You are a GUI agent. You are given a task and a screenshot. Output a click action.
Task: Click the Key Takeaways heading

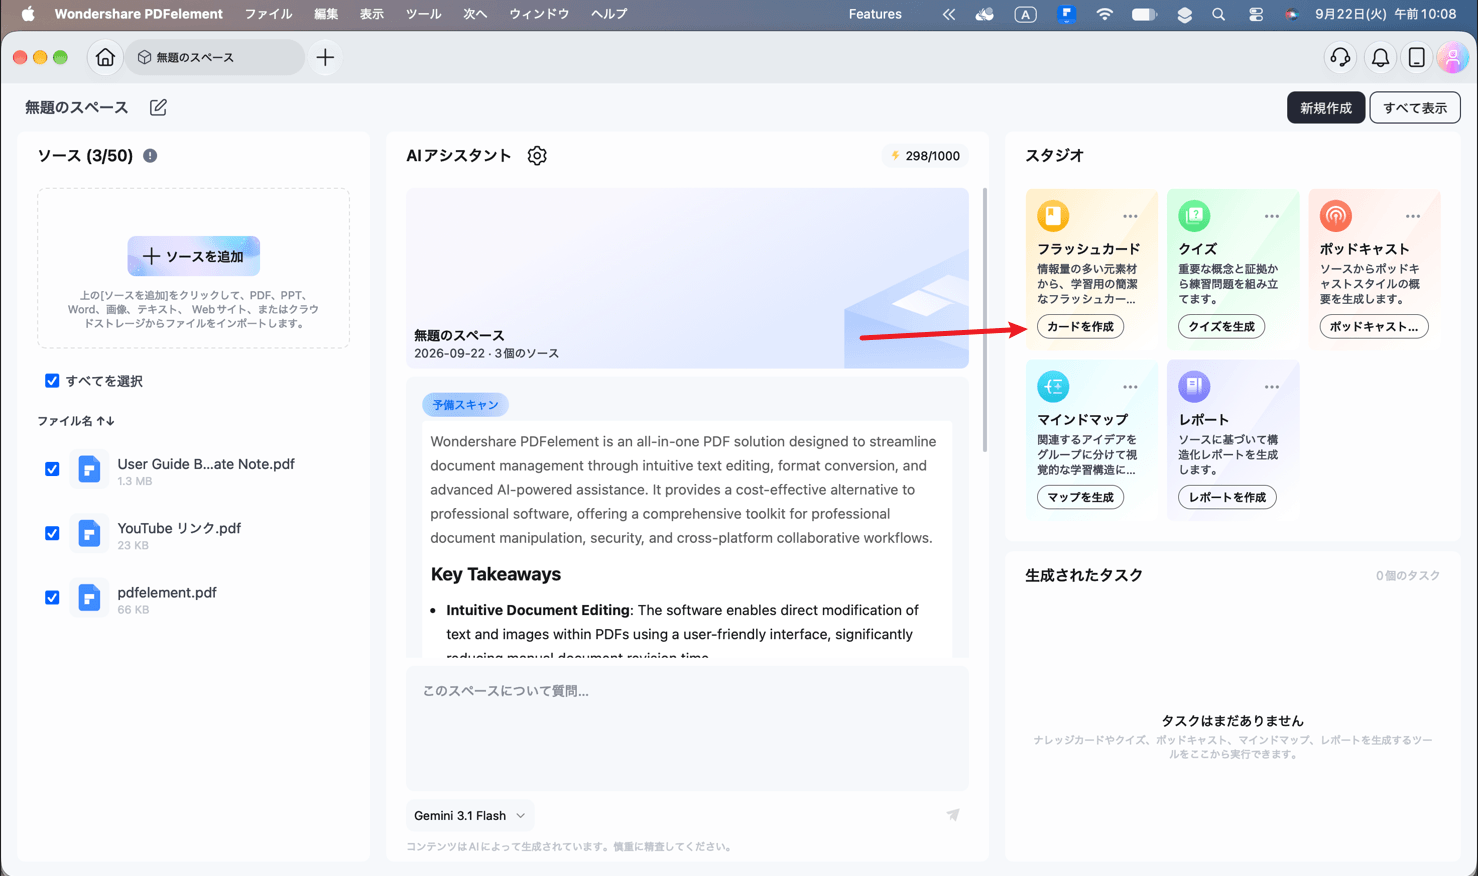pyautogui.click(x=496, y=574)
